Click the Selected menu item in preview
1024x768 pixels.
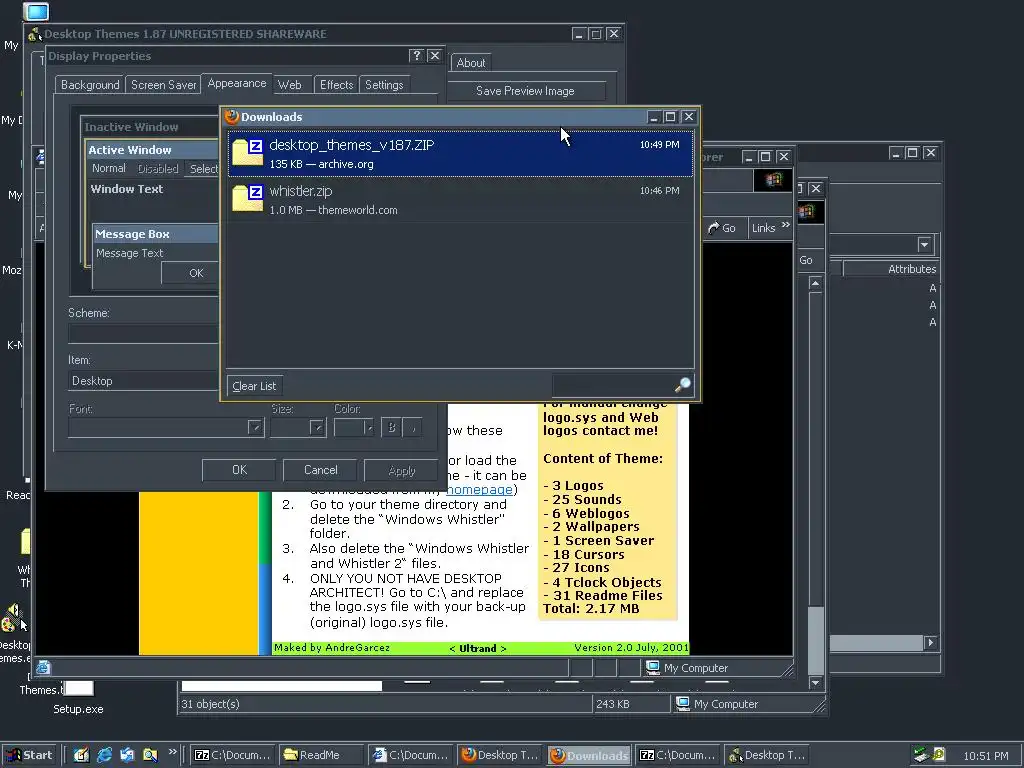(x=203, y=168)
